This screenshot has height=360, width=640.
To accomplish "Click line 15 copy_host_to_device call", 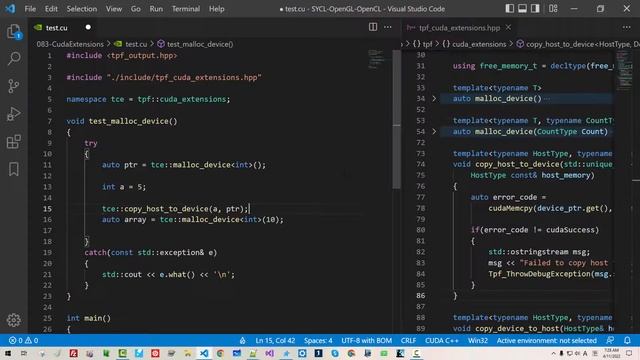I will pyautogui.click(x=175, y=209).
